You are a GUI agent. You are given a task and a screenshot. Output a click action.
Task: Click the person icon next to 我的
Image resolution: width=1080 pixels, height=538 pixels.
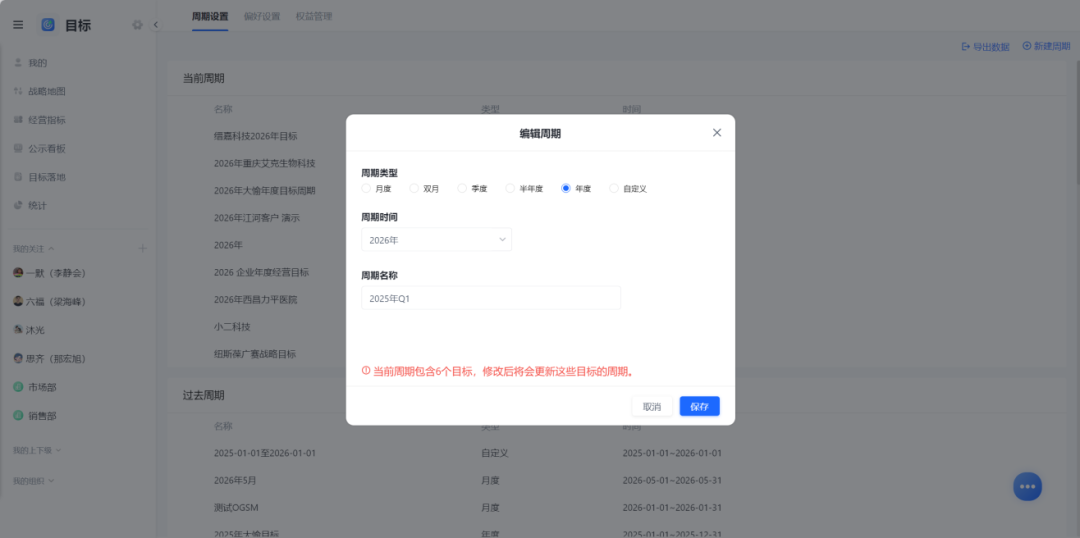coord(19,63)
